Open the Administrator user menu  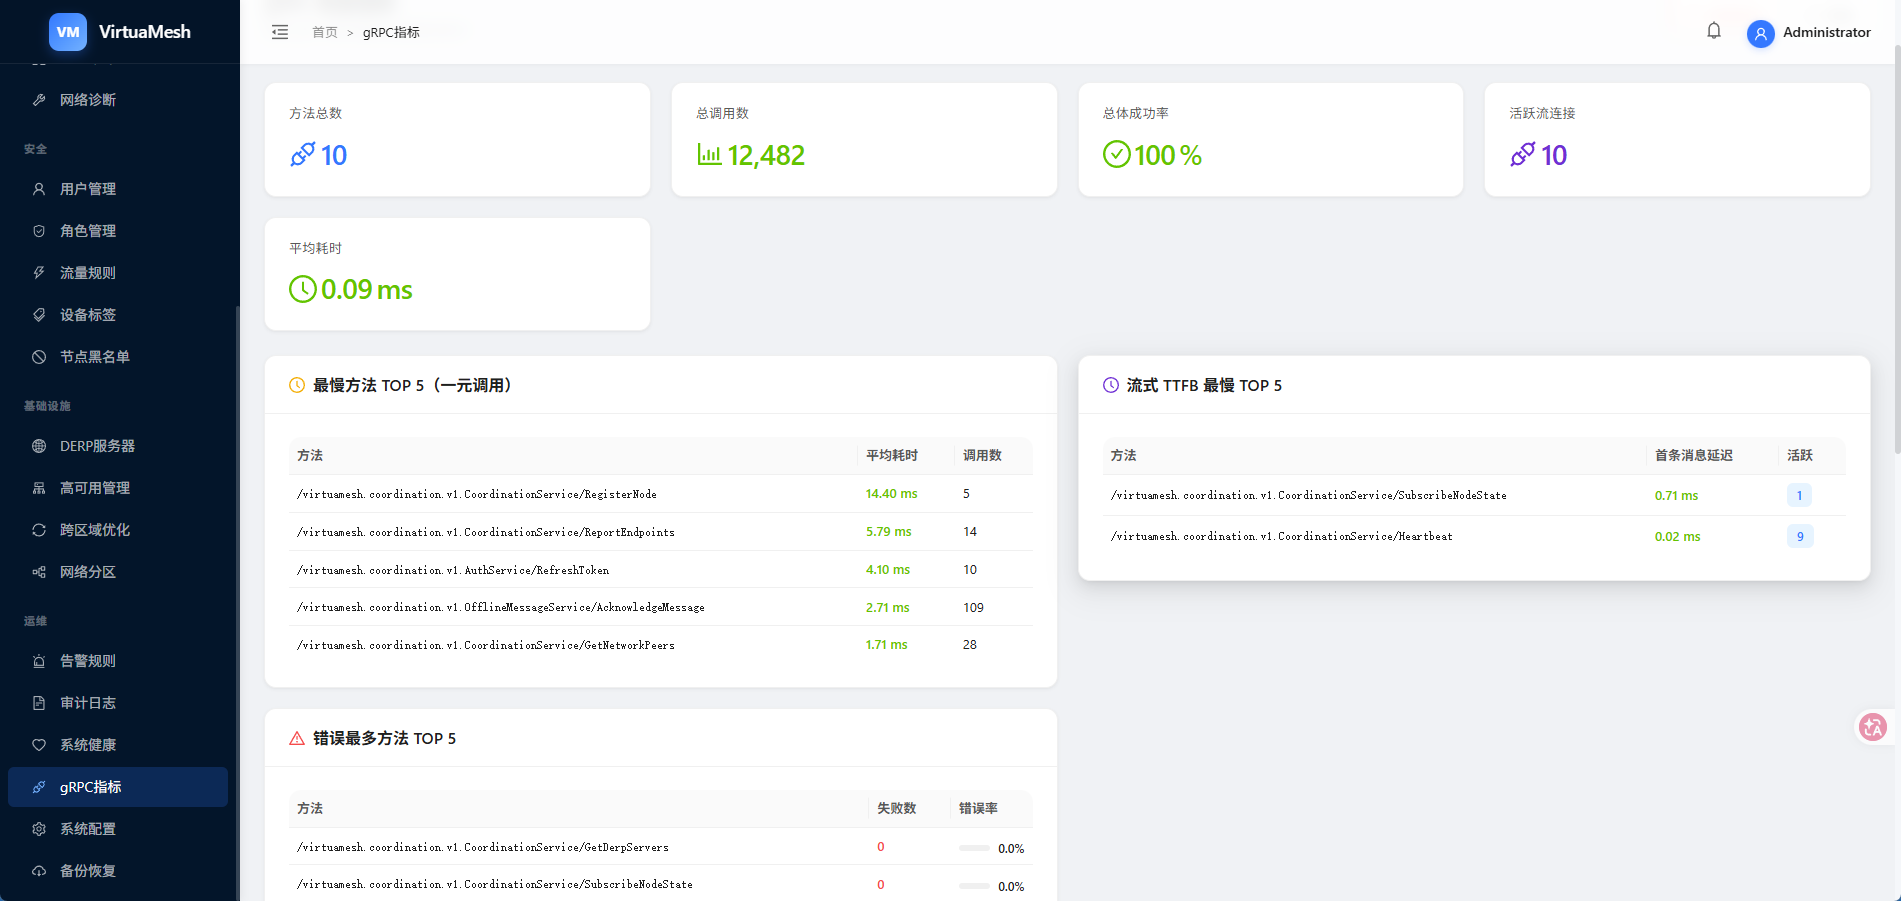point(1809,33)
